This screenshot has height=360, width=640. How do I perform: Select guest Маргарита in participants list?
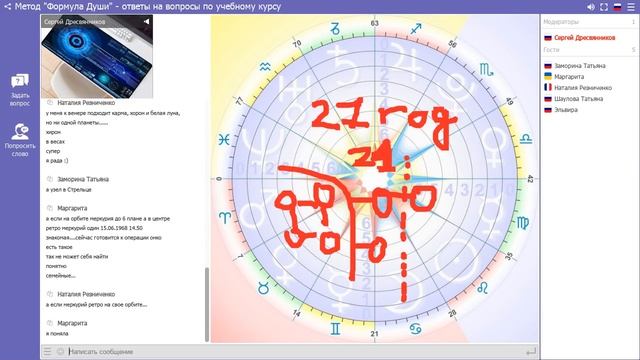[569, 77]
